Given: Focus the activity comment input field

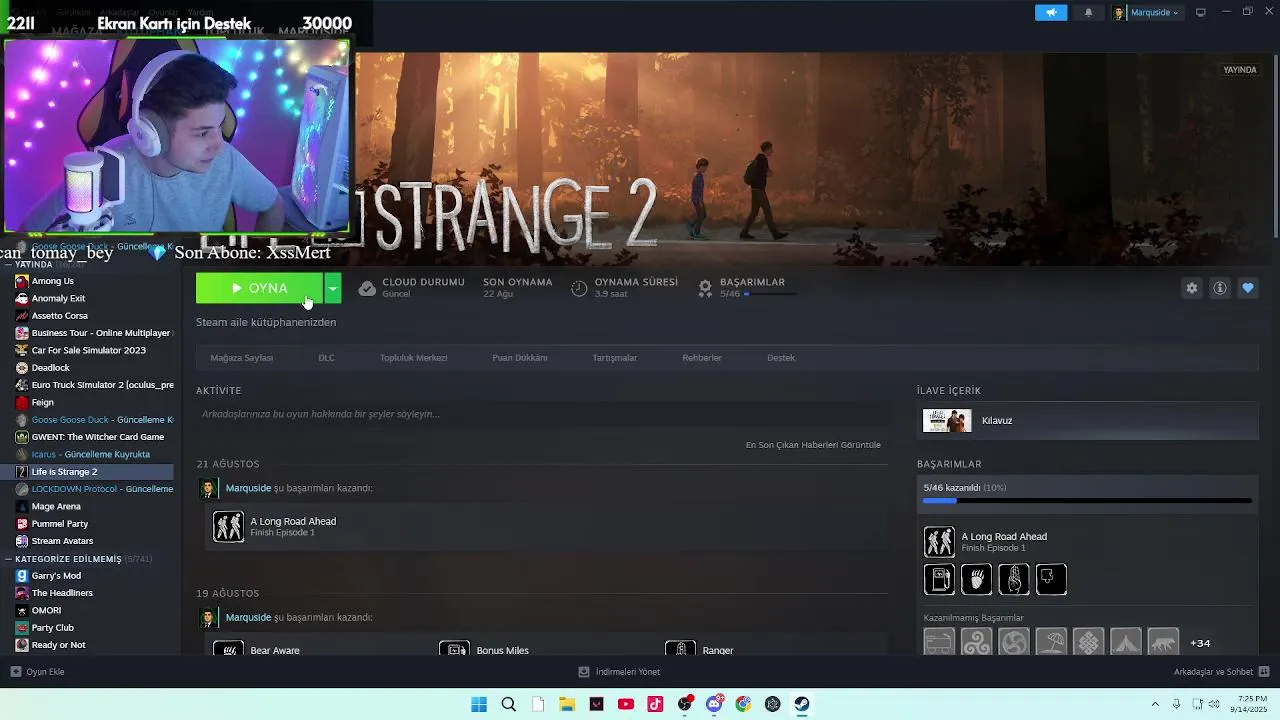Looking at the screenshot, I should [x=541, y=414].
